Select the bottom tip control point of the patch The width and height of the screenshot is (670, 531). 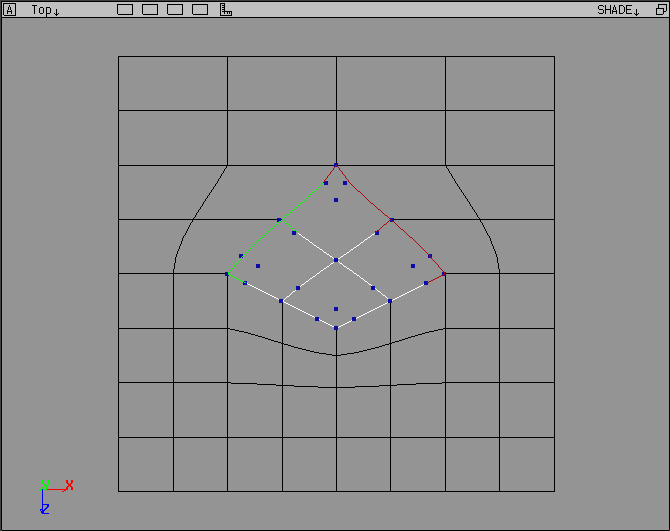coord(336,328)
